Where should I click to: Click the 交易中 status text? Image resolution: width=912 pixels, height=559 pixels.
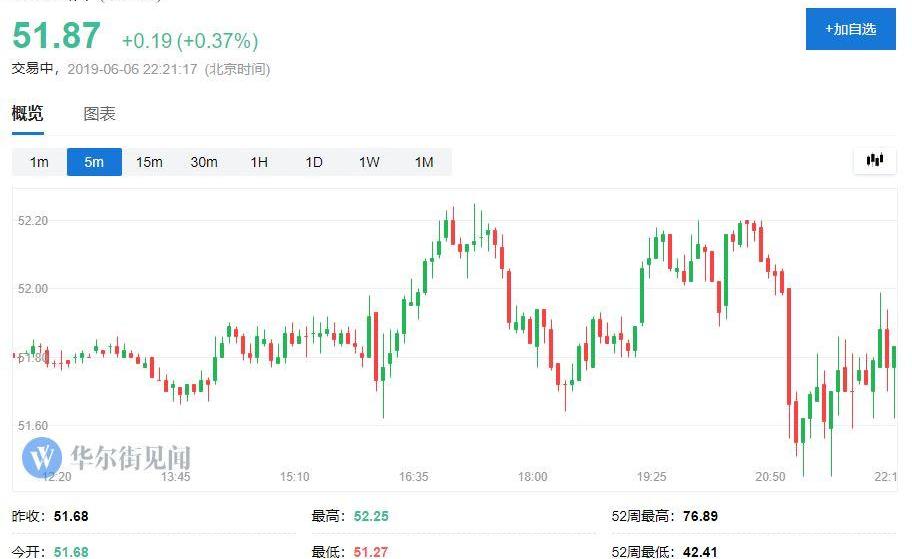(33, 69)
